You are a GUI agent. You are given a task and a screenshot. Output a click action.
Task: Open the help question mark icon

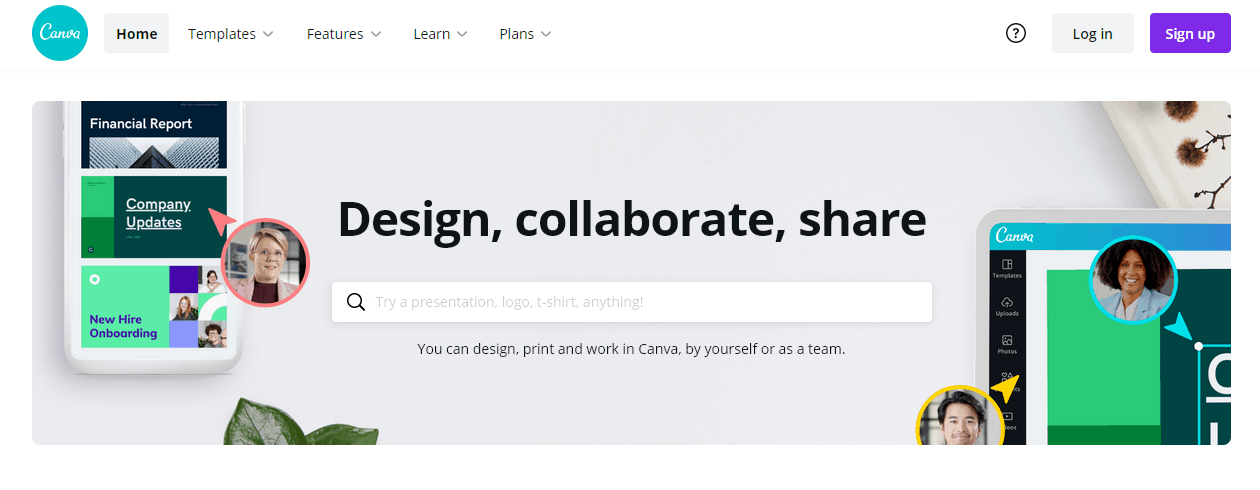point(1016,33)
